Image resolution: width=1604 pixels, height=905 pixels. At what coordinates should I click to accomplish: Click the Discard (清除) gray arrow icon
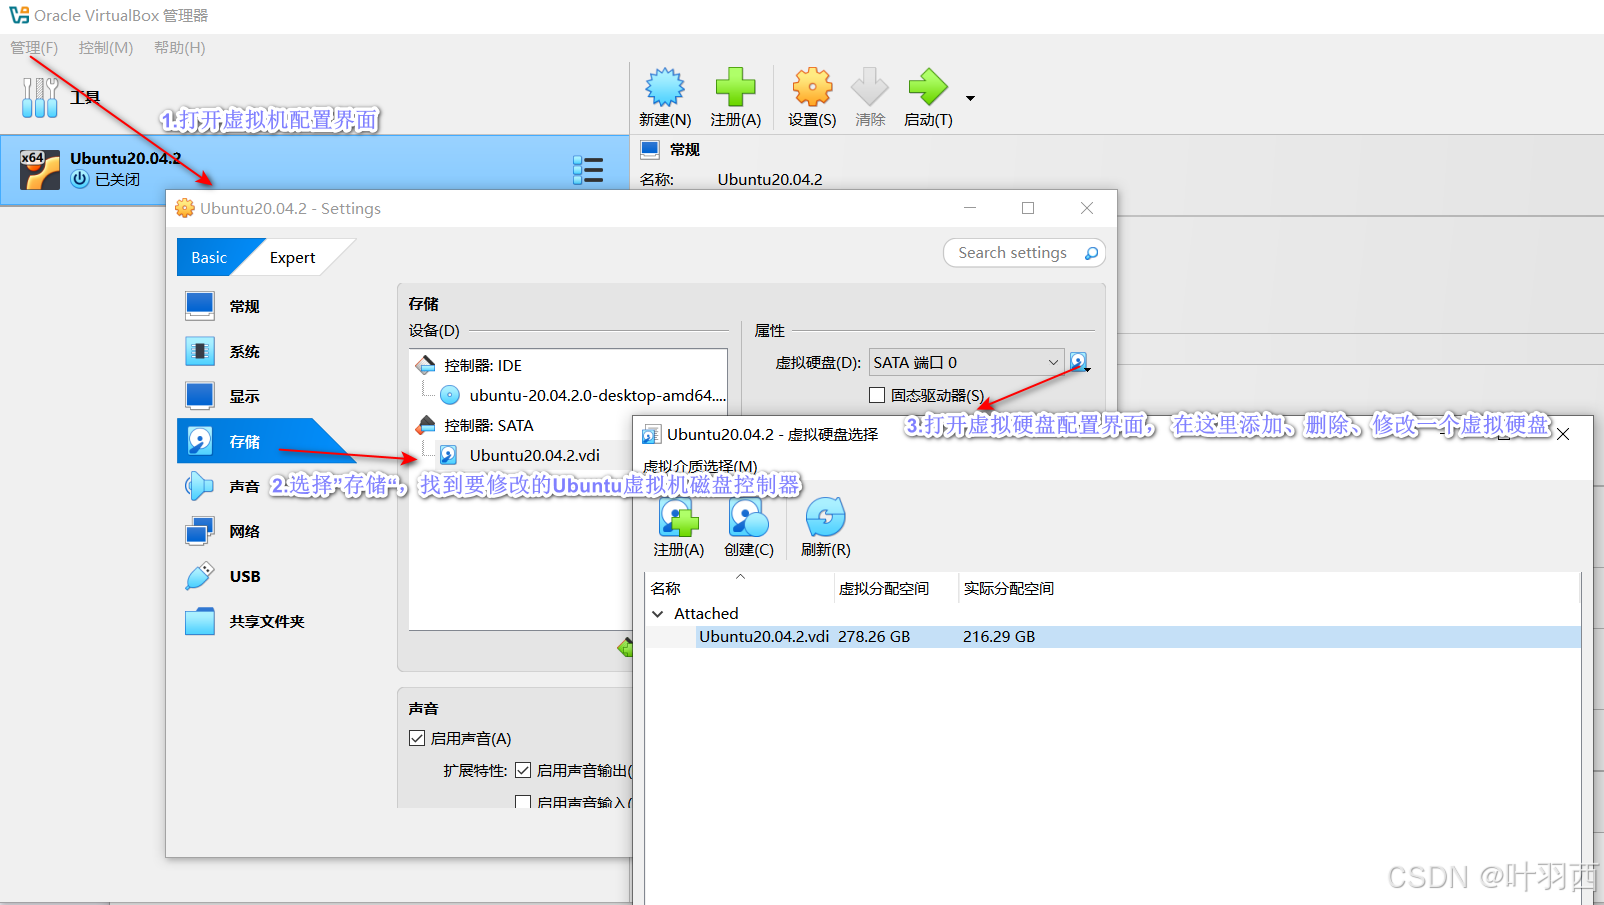(x=870, y=88)
